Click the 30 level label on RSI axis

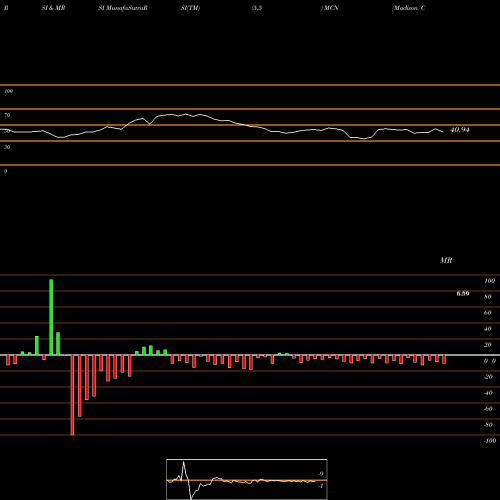point(7,147)
